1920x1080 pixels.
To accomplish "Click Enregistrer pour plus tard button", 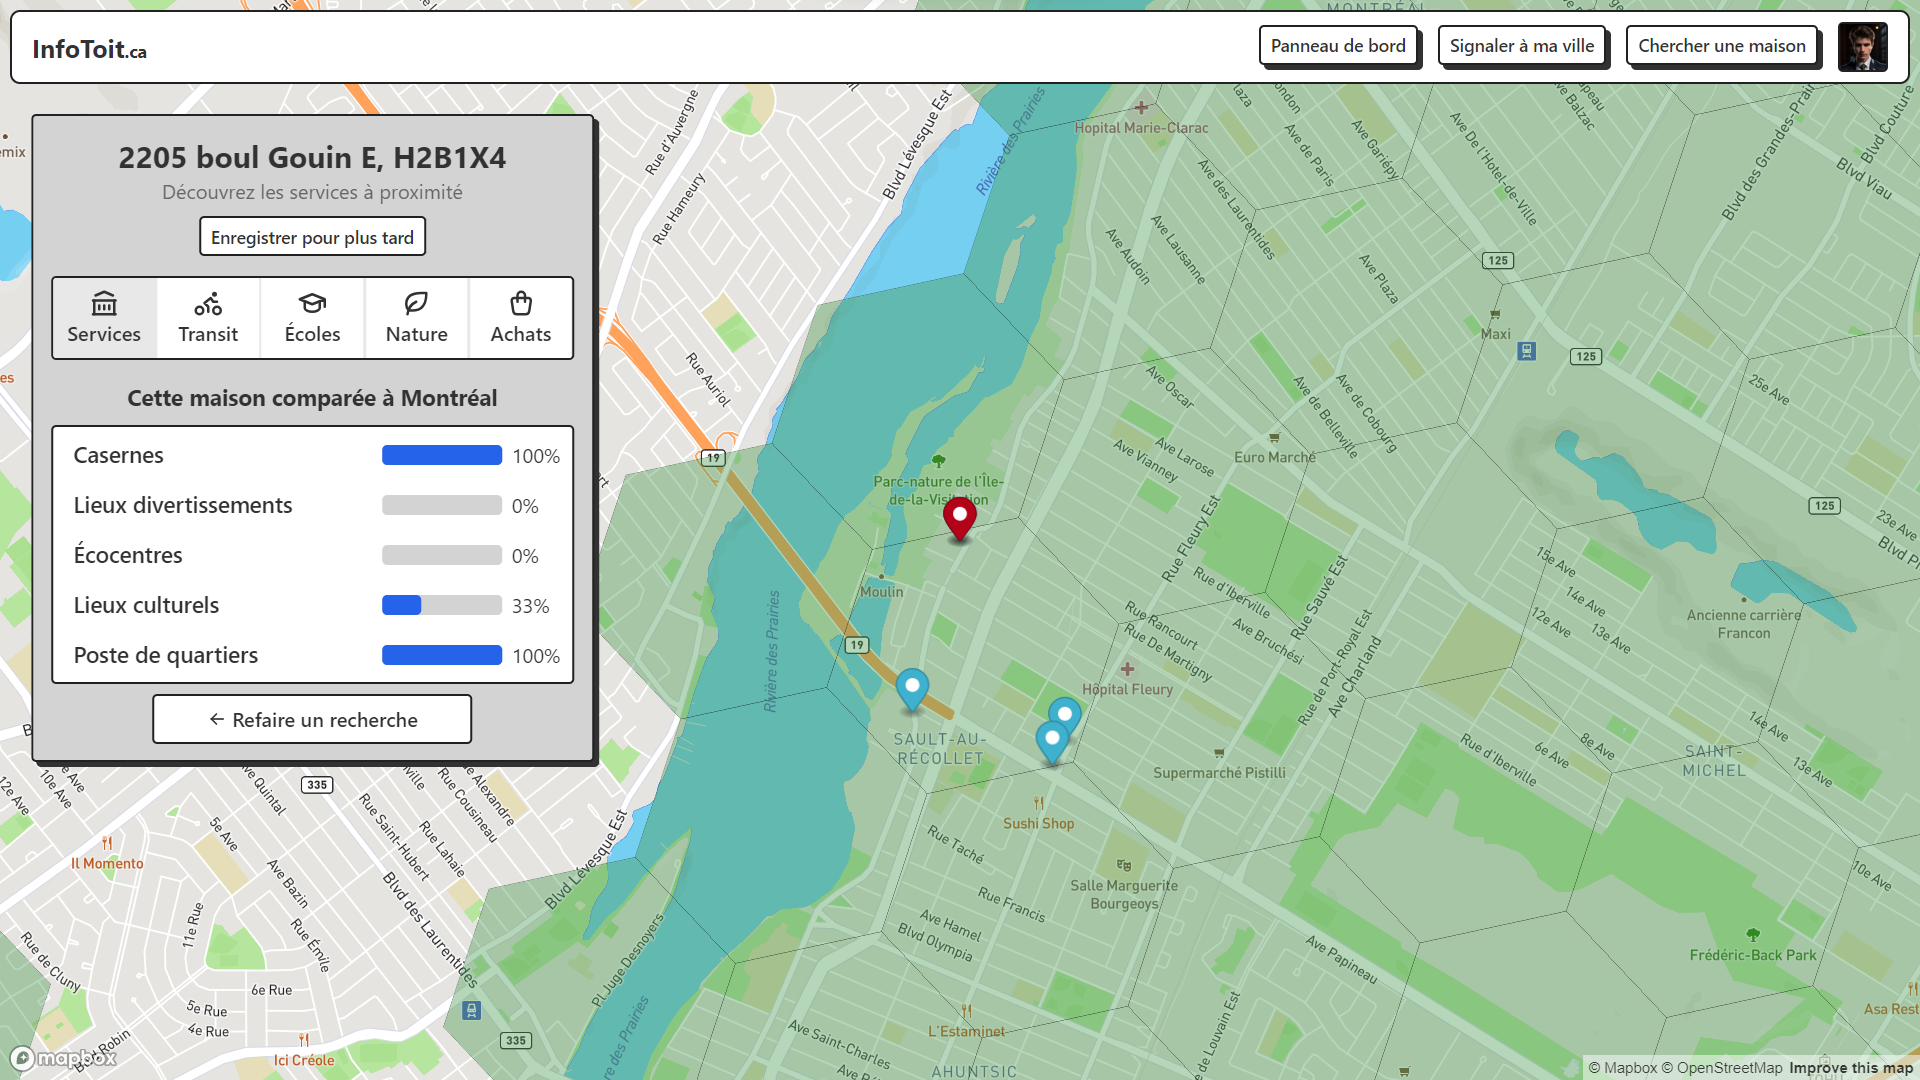I will click(312, 237).
